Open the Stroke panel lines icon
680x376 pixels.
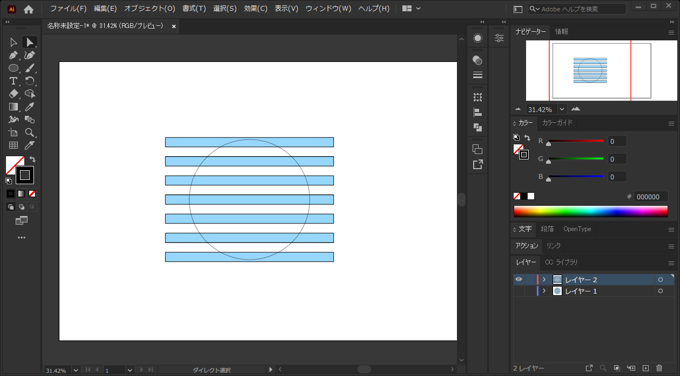[x=477, y=75]
